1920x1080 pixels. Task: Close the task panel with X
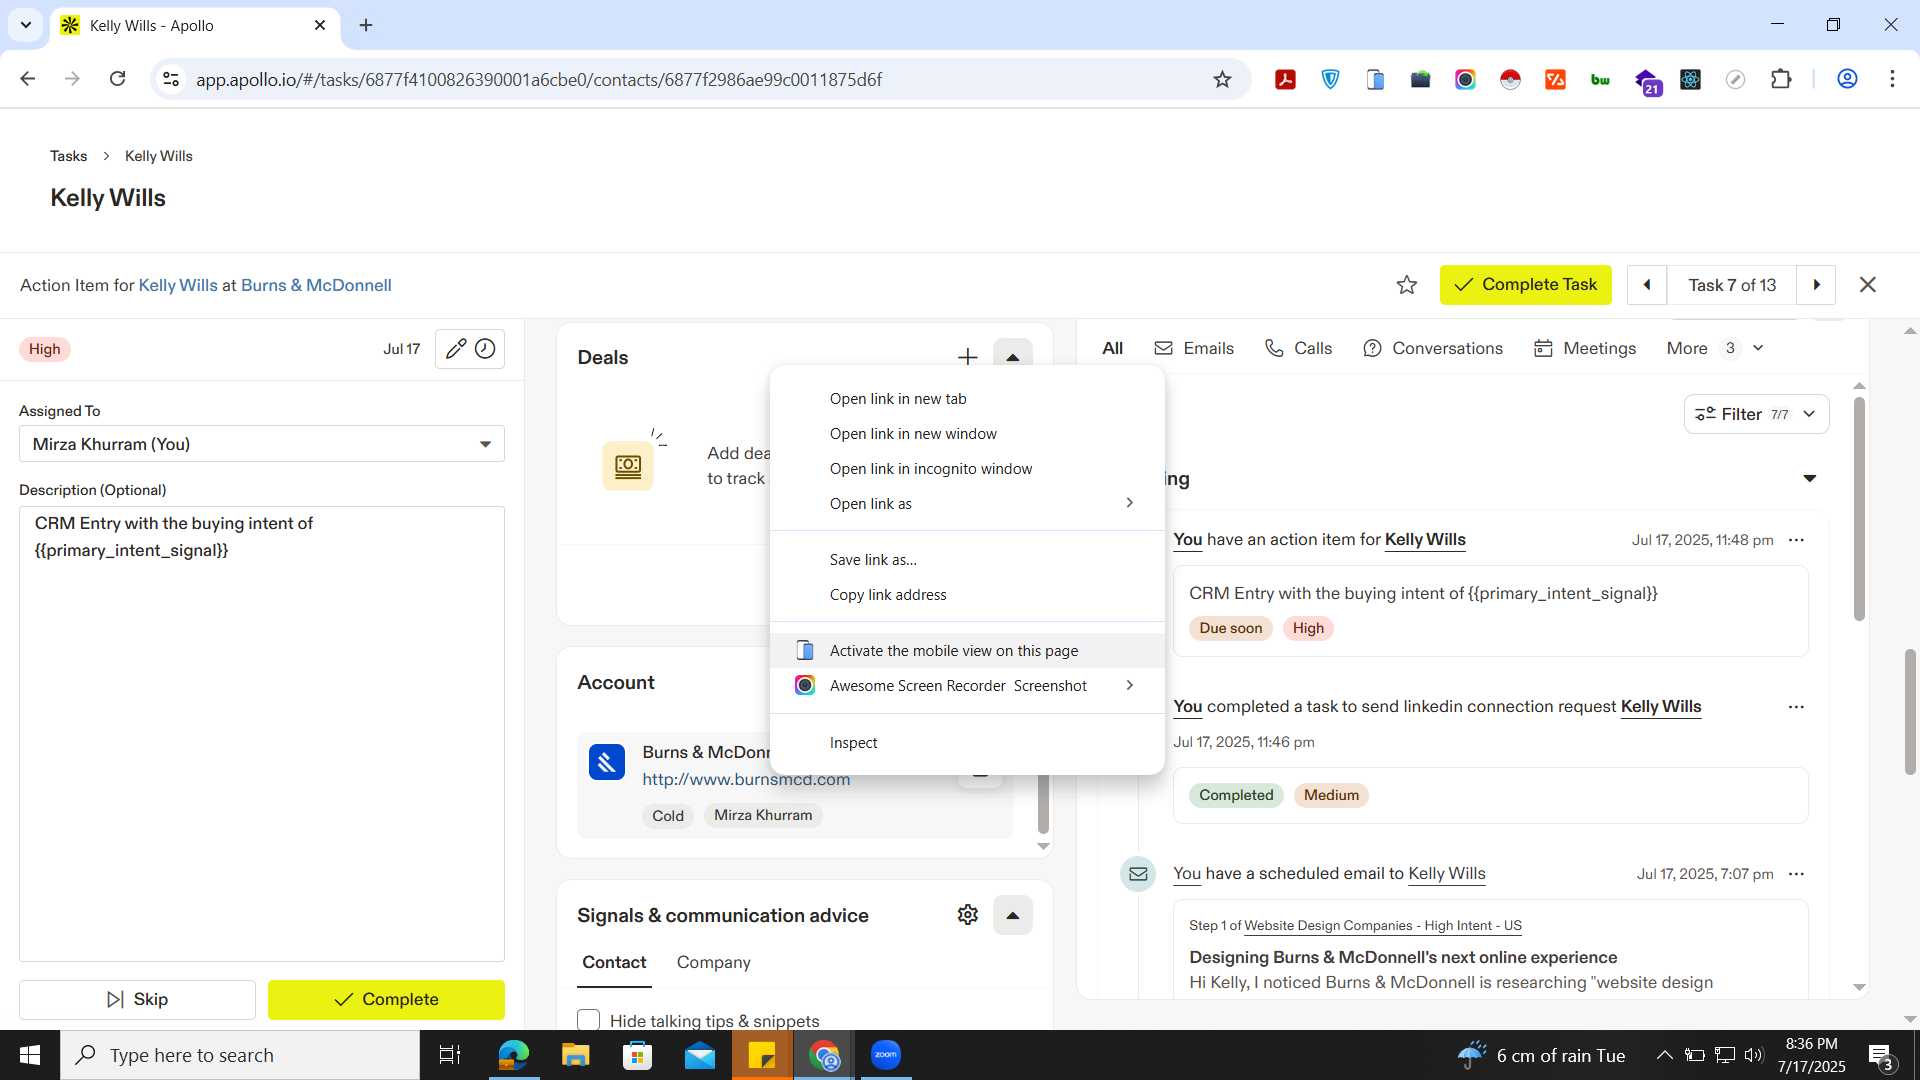click(1867, 285)
